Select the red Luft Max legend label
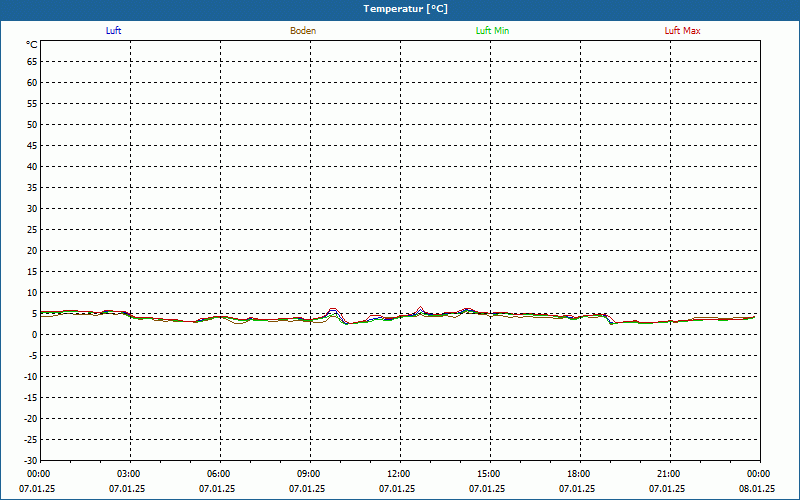 click(682, 31)
